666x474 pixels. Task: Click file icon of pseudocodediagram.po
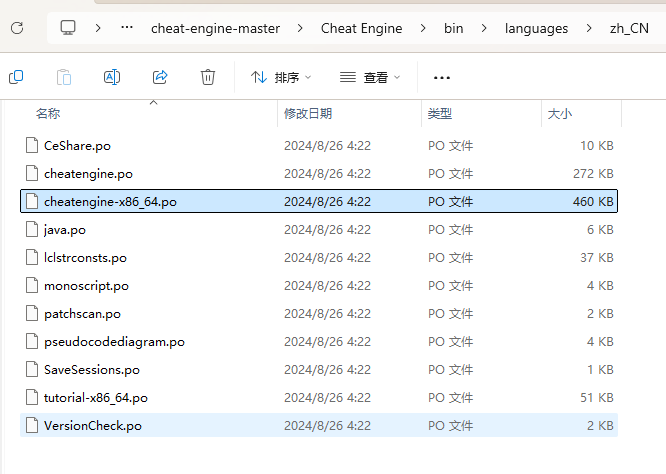coord(32,341)
